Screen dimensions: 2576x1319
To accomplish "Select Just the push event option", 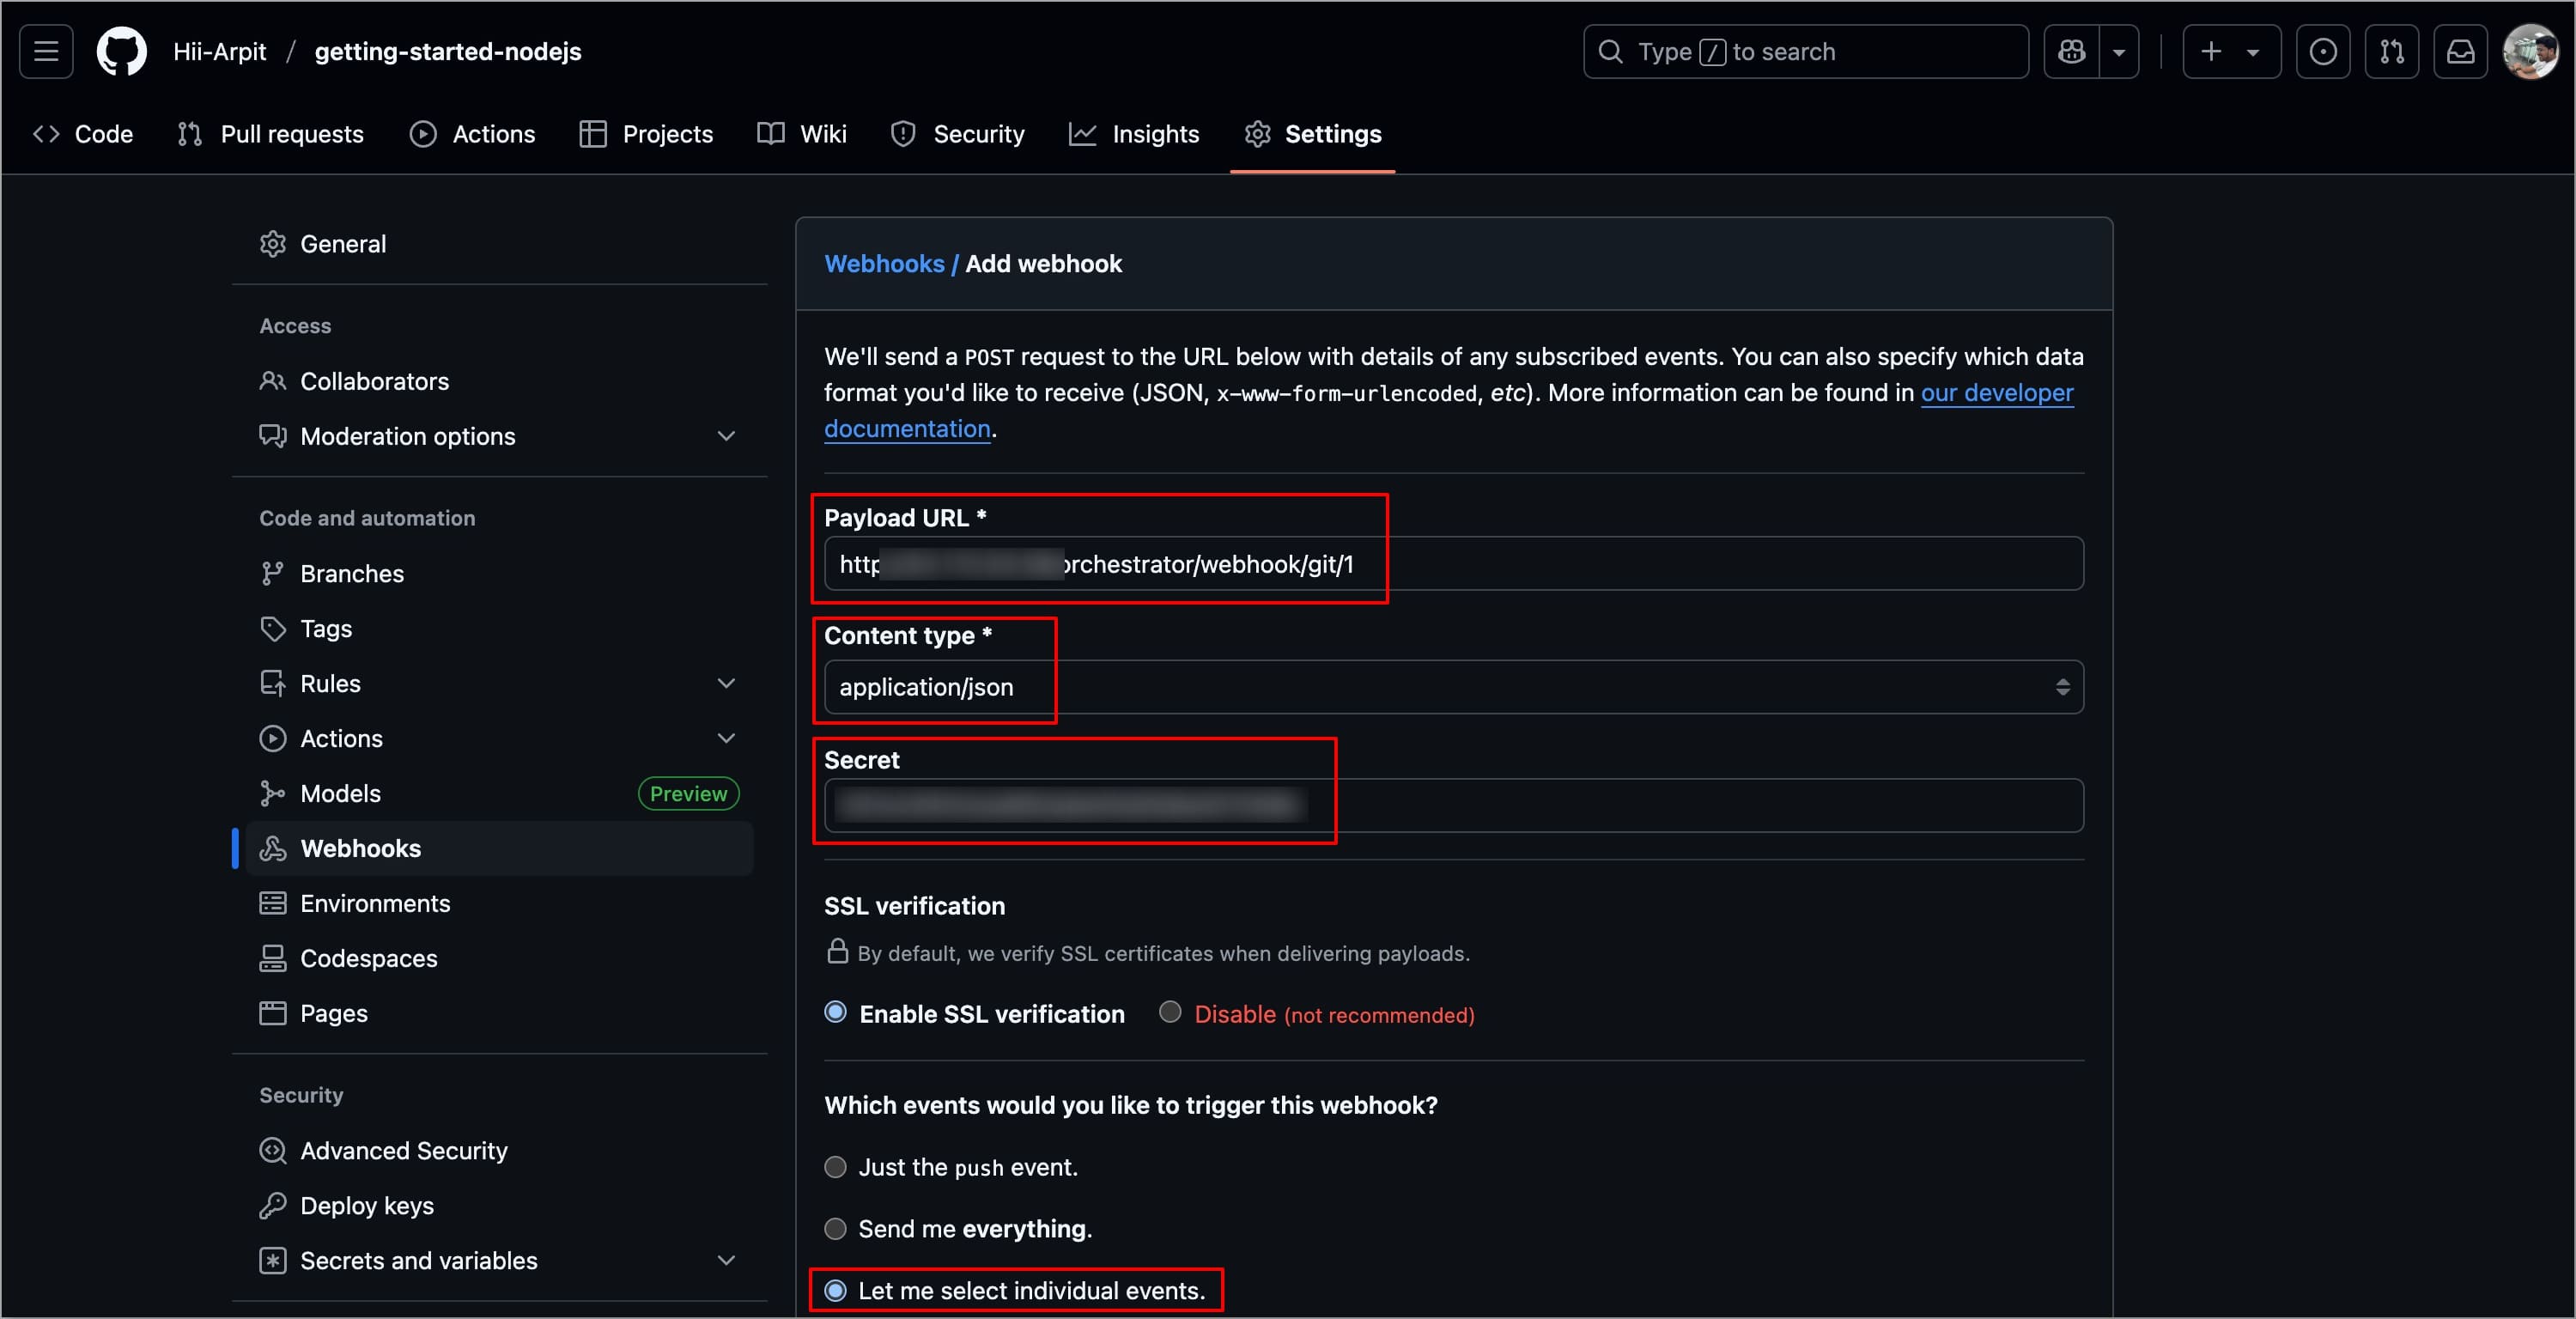I will (835, 1167).
